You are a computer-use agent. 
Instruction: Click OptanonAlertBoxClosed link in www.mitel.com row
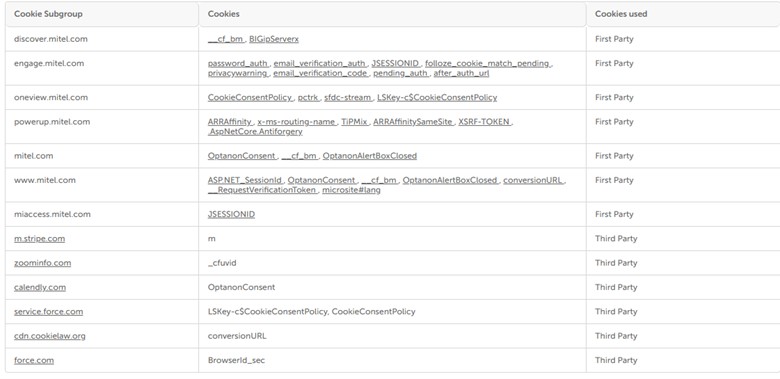coord(450,181)
